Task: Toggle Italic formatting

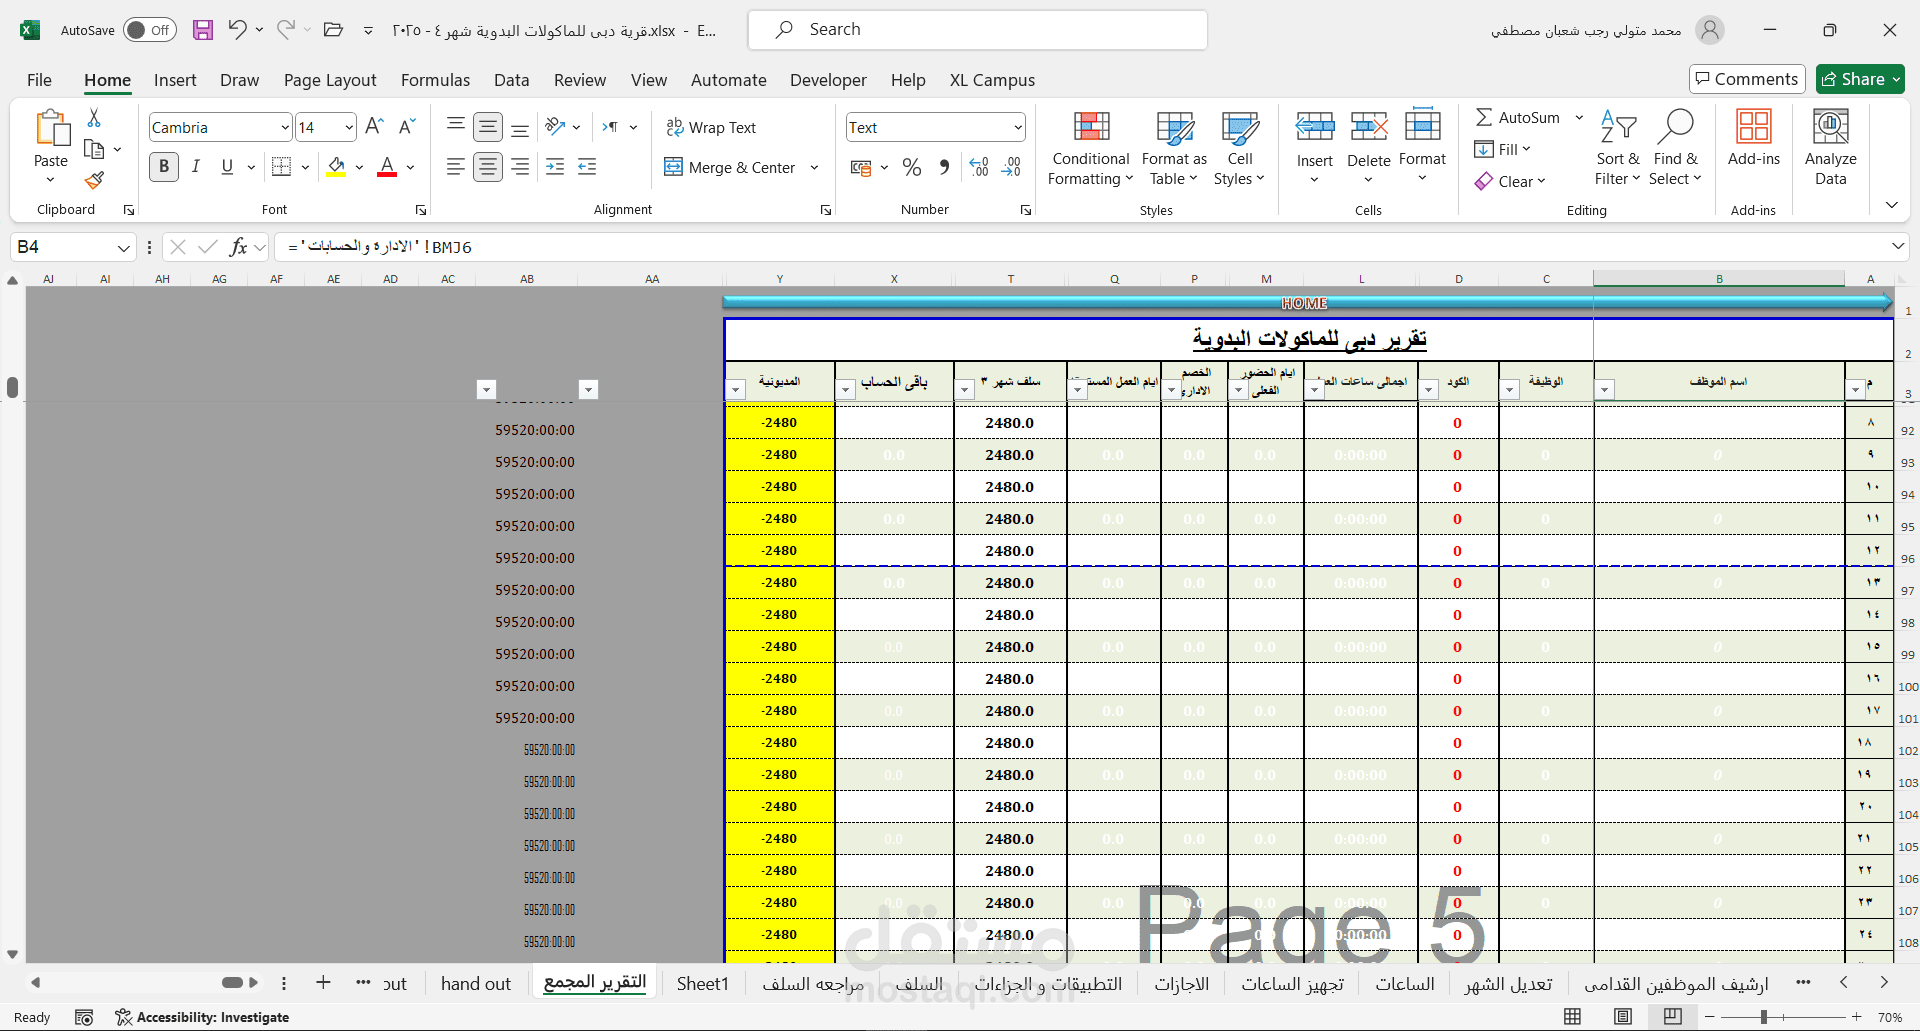Action: [x=196, y=167]
